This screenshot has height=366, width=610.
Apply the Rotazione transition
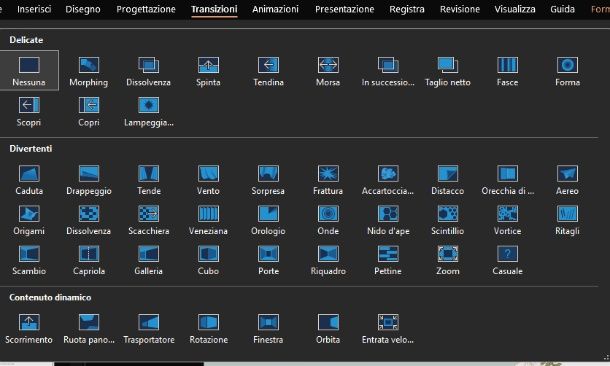coord(208,329)
